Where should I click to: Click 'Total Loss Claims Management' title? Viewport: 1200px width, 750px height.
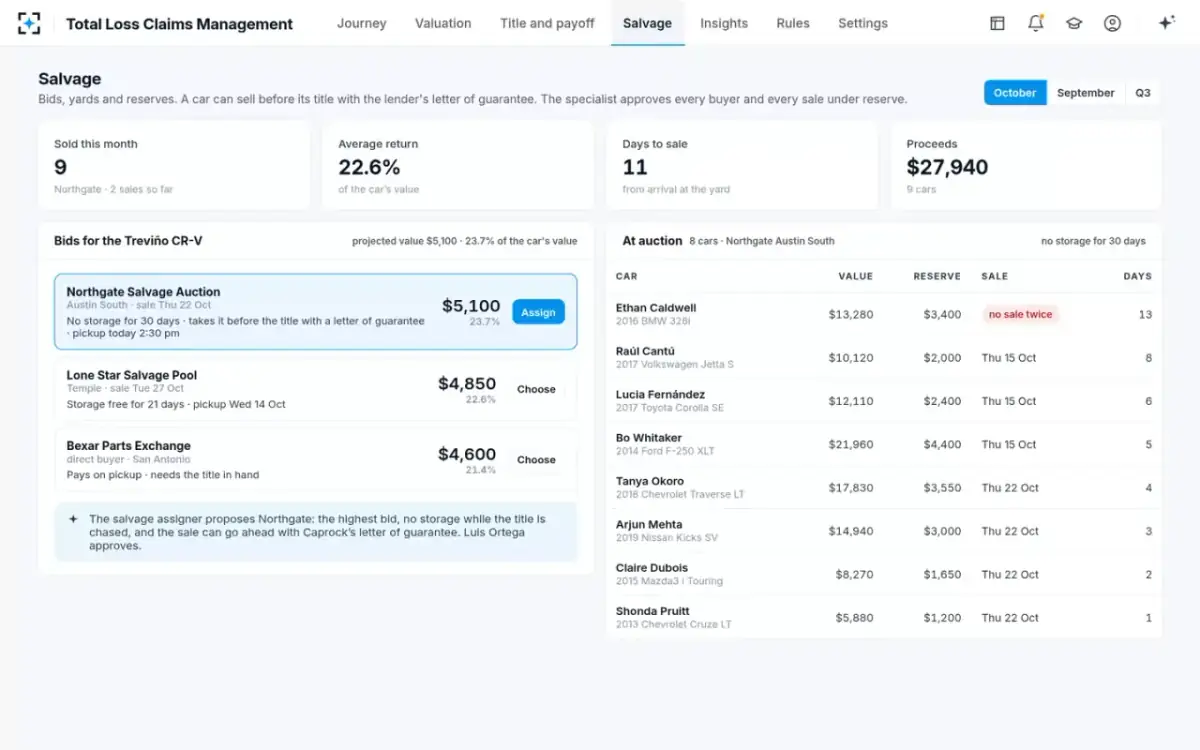(180, 24)
